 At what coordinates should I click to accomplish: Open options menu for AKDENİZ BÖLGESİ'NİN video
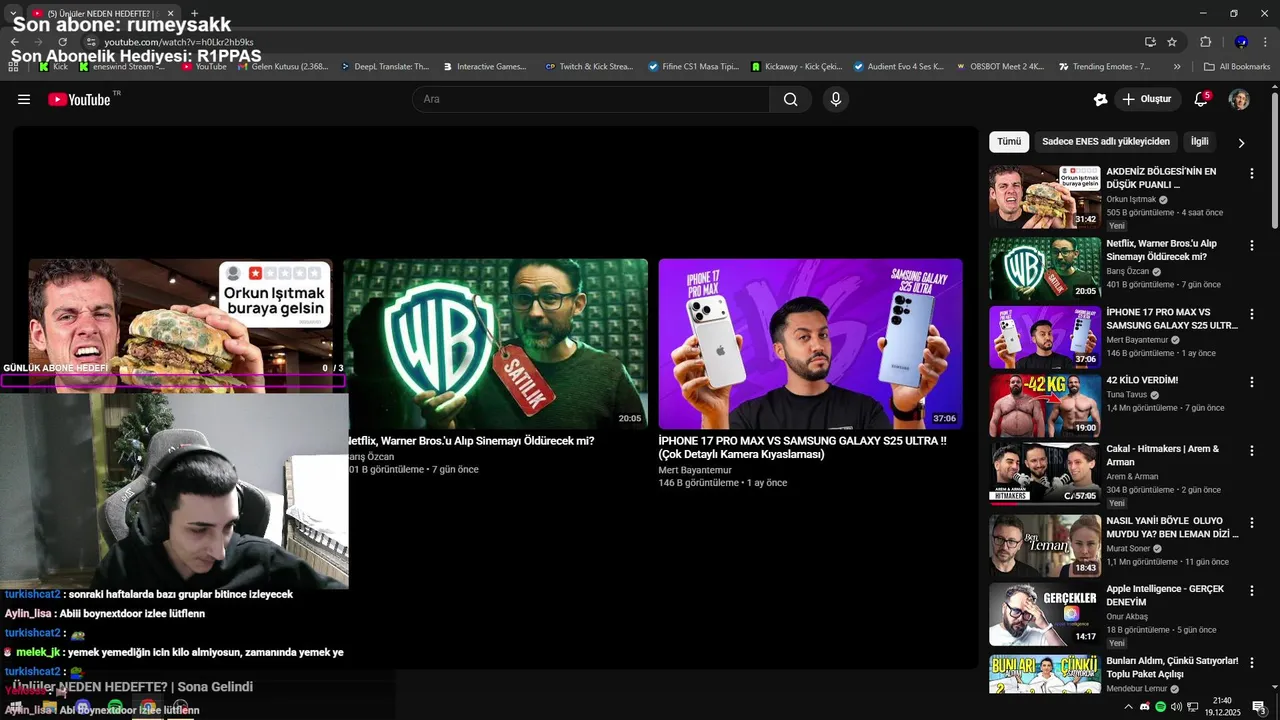point(1251,174)
